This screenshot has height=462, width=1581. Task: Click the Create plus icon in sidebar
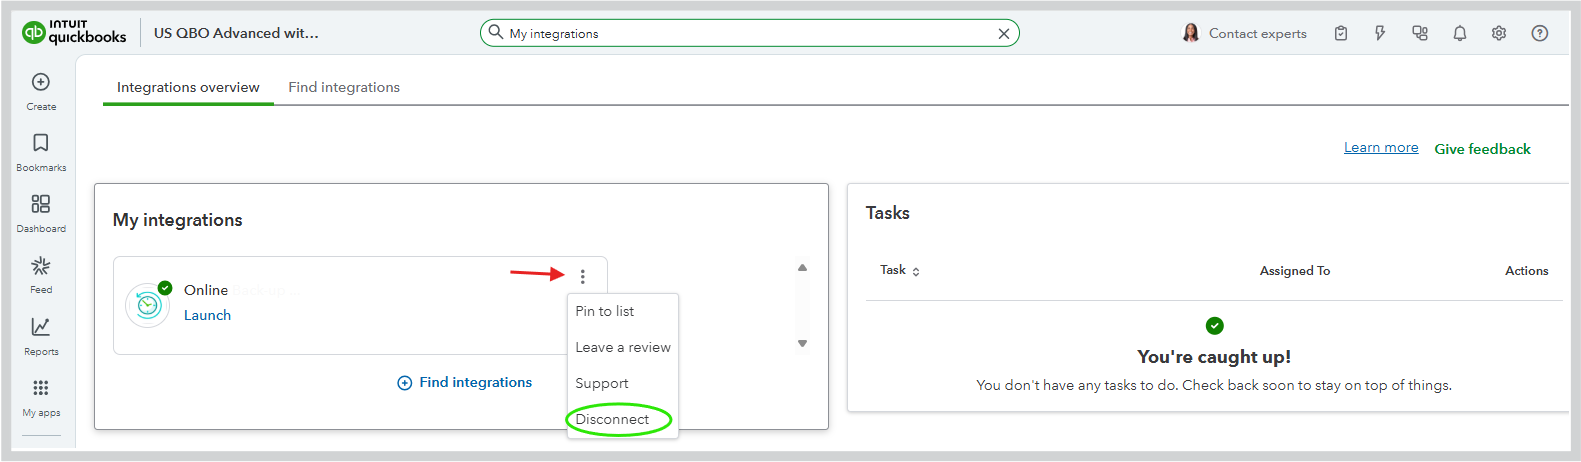pyautogui.click(x=41, y=82)
